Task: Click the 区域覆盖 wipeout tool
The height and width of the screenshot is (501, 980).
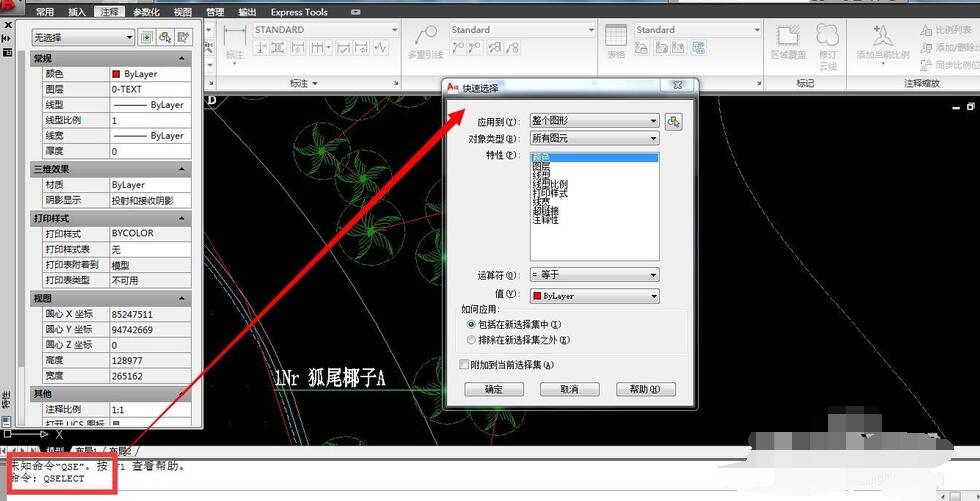Action: [x=788, y=42]
